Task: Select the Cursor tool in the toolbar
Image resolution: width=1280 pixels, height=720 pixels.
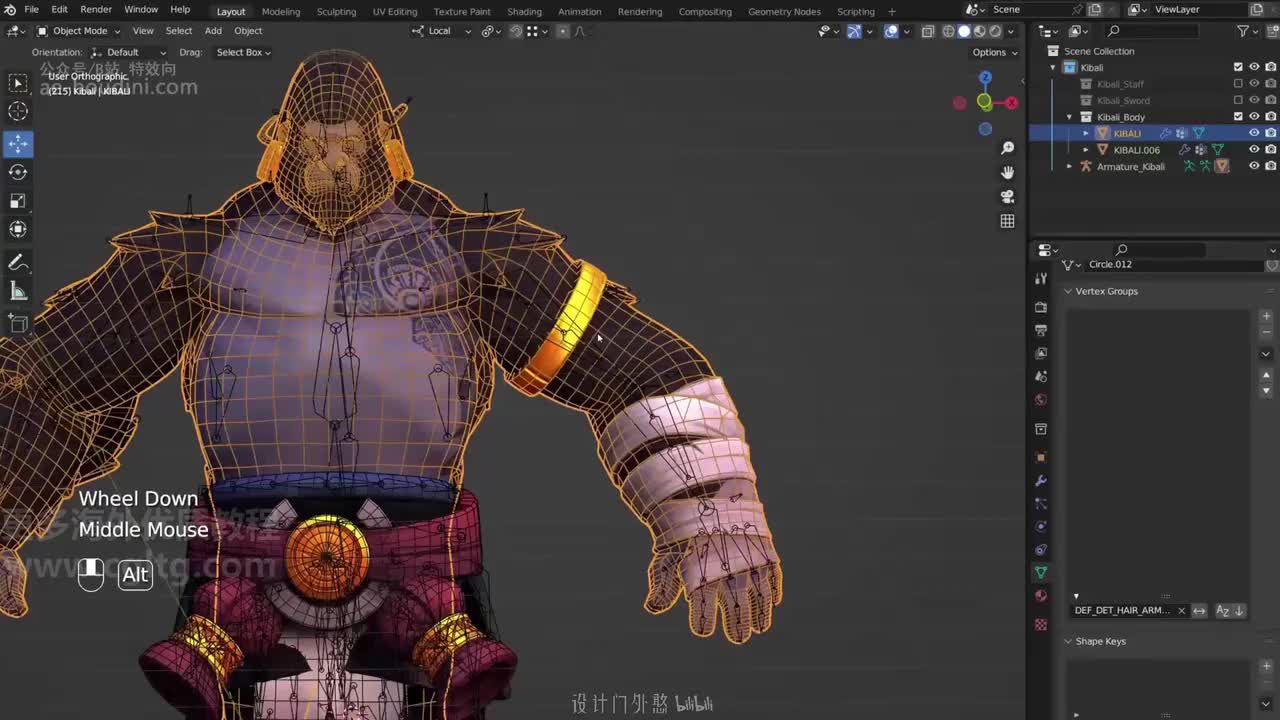Action: [x=18, y=111]
